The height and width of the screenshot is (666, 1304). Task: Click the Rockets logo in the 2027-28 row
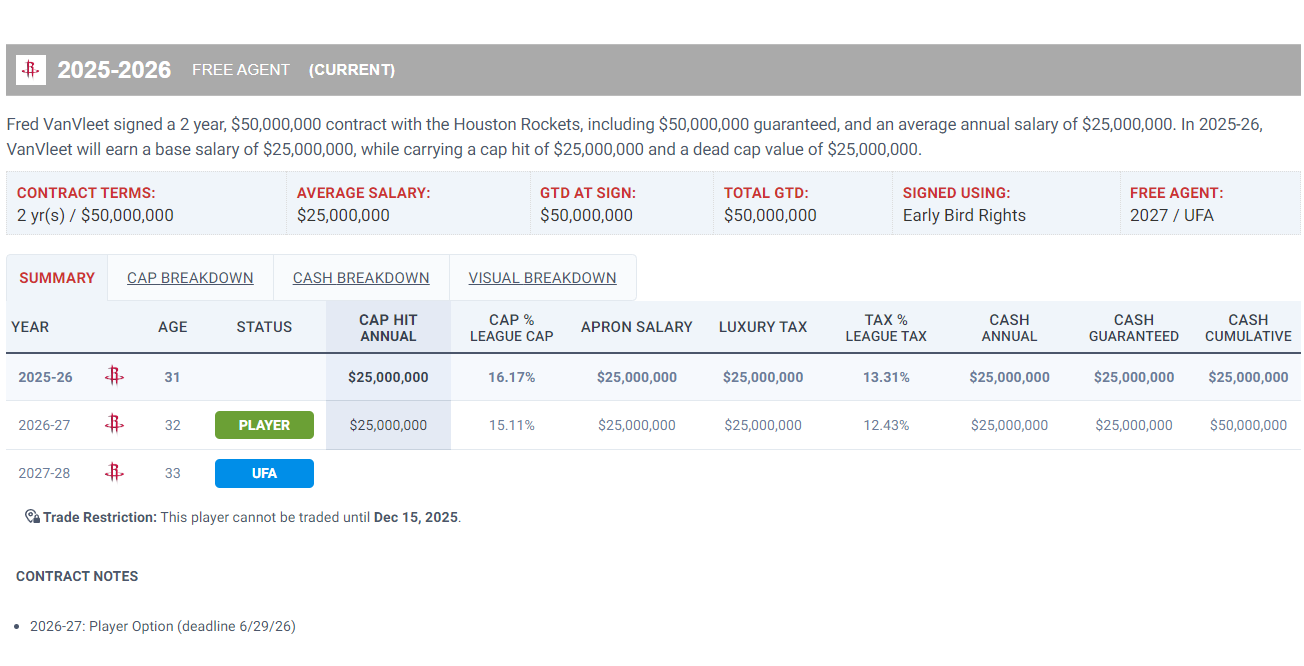tap(115, 473)
